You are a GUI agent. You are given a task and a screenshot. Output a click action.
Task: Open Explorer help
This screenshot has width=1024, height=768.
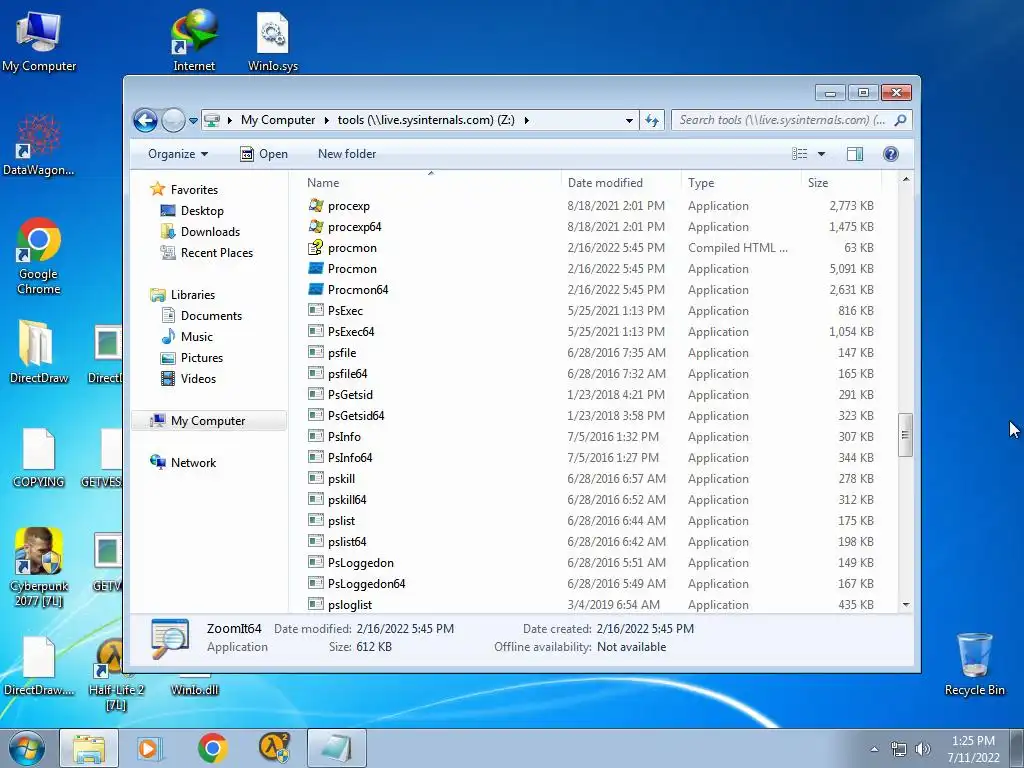tap(890, 154)
